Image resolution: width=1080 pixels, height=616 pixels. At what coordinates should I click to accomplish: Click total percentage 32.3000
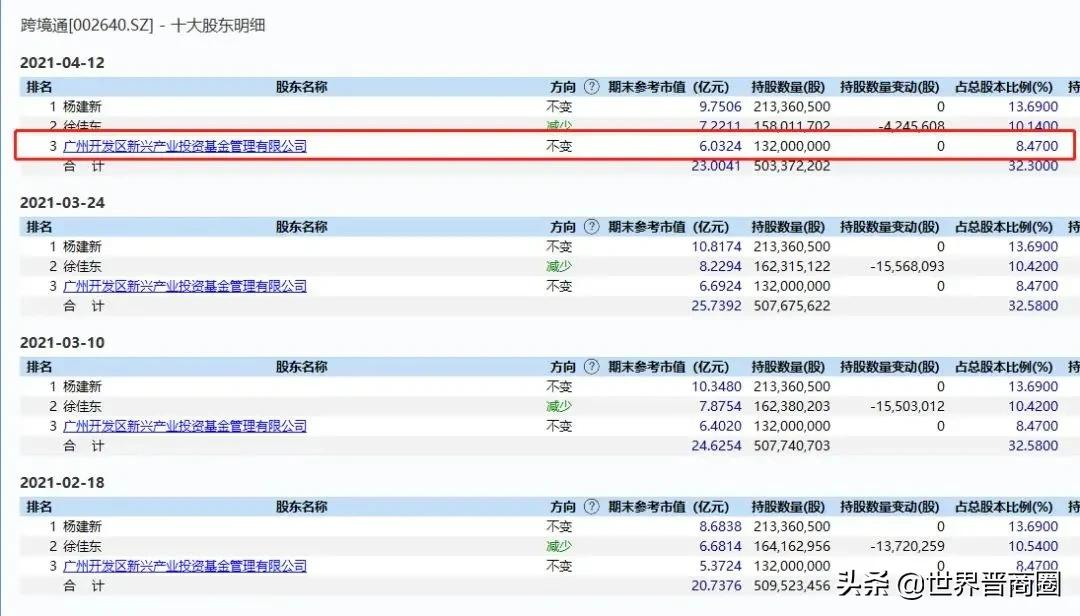[1033, 166]
